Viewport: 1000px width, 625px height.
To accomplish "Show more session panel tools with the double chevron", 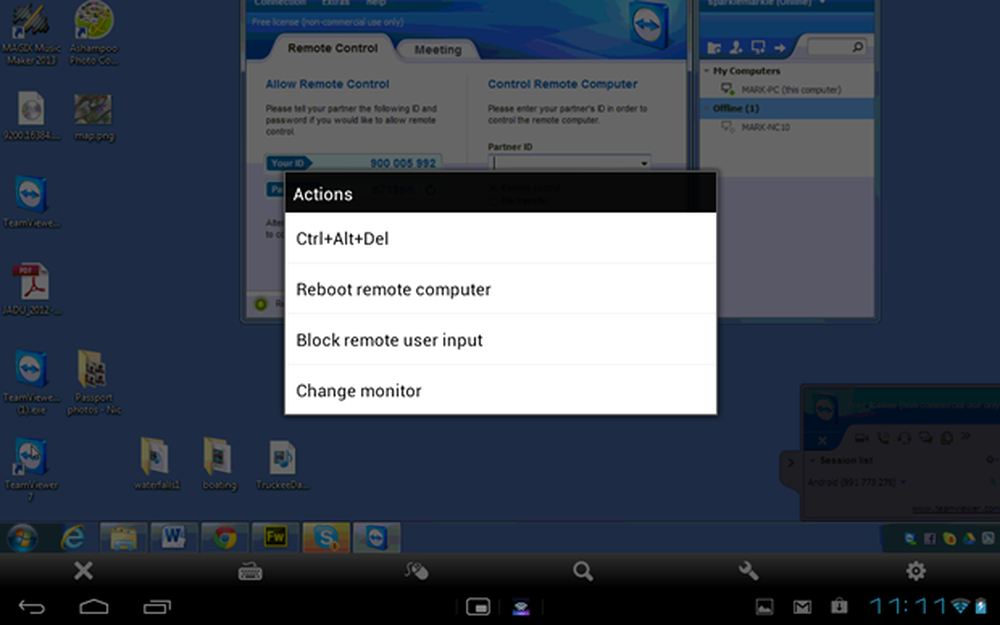I will click(966, 437).
